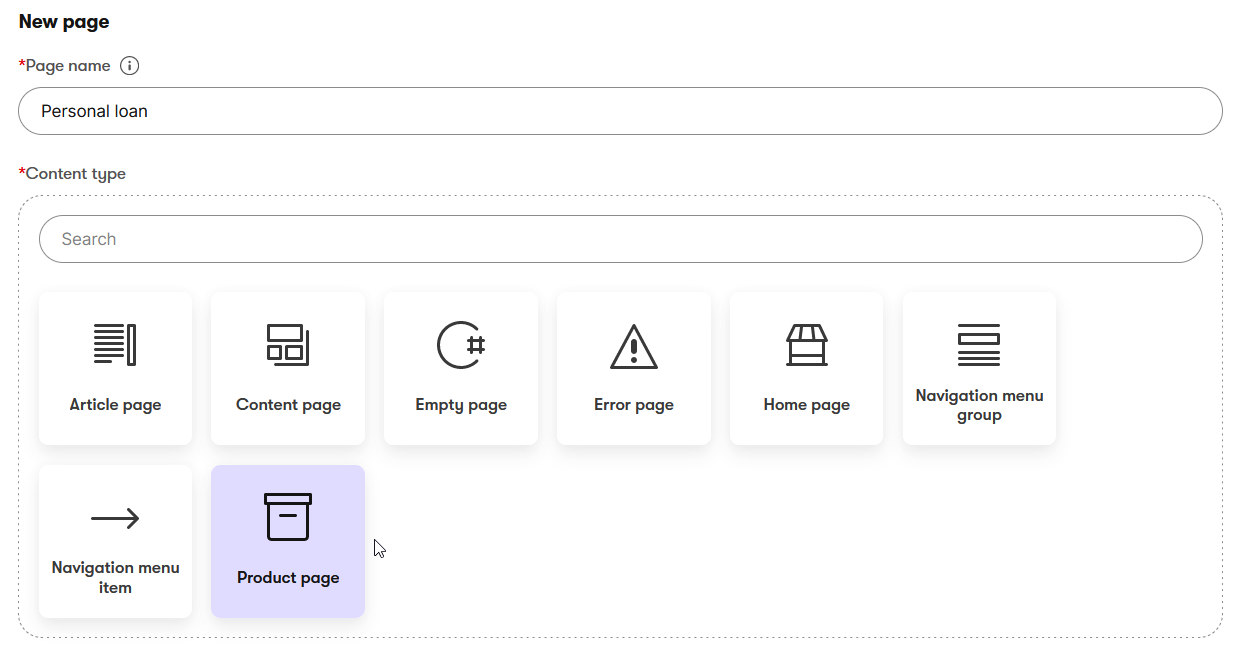The width and height of the screenshot is (1233, 646).
Task: Click the Page name info icon
Action: pos(130,66)
